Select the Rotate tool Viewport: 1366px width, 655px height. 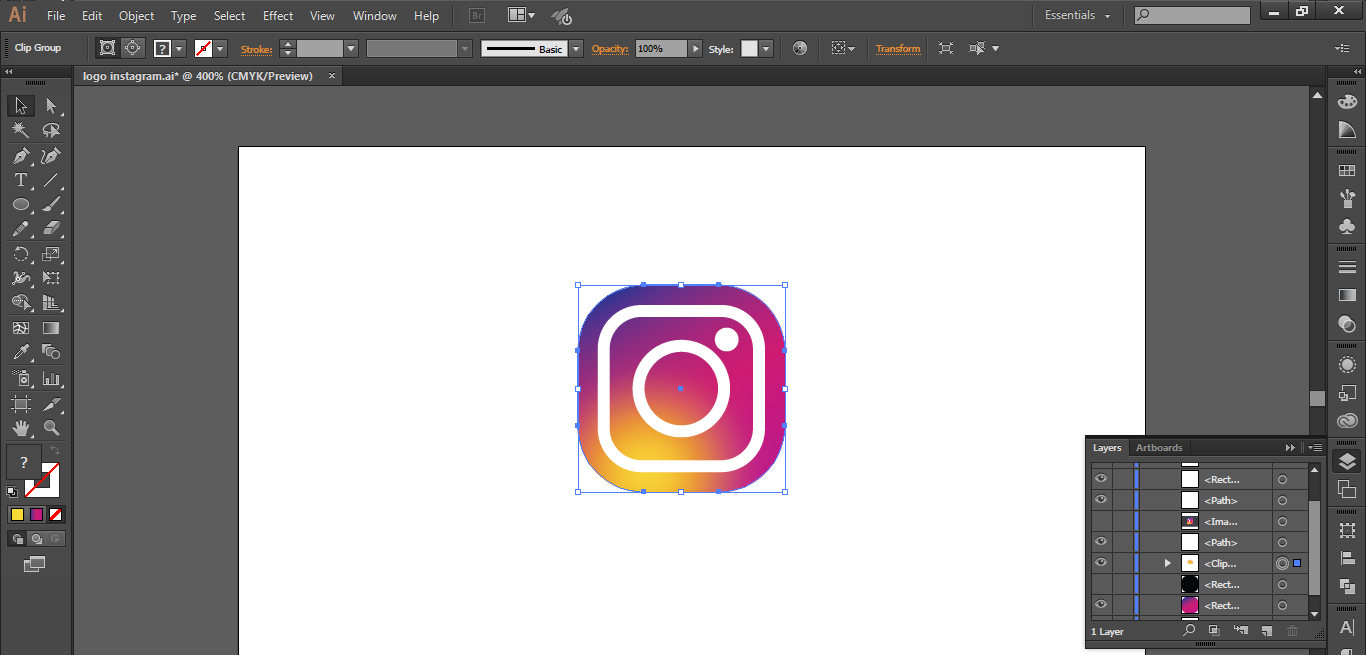pos(20,254)
